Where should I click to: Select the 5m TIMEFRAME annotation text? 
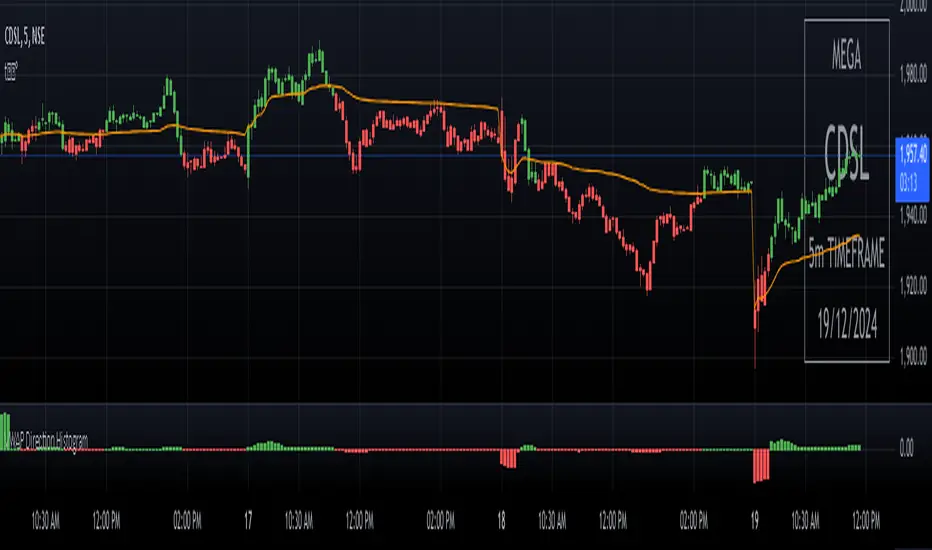pyautogui.click(x=846, y=253)
